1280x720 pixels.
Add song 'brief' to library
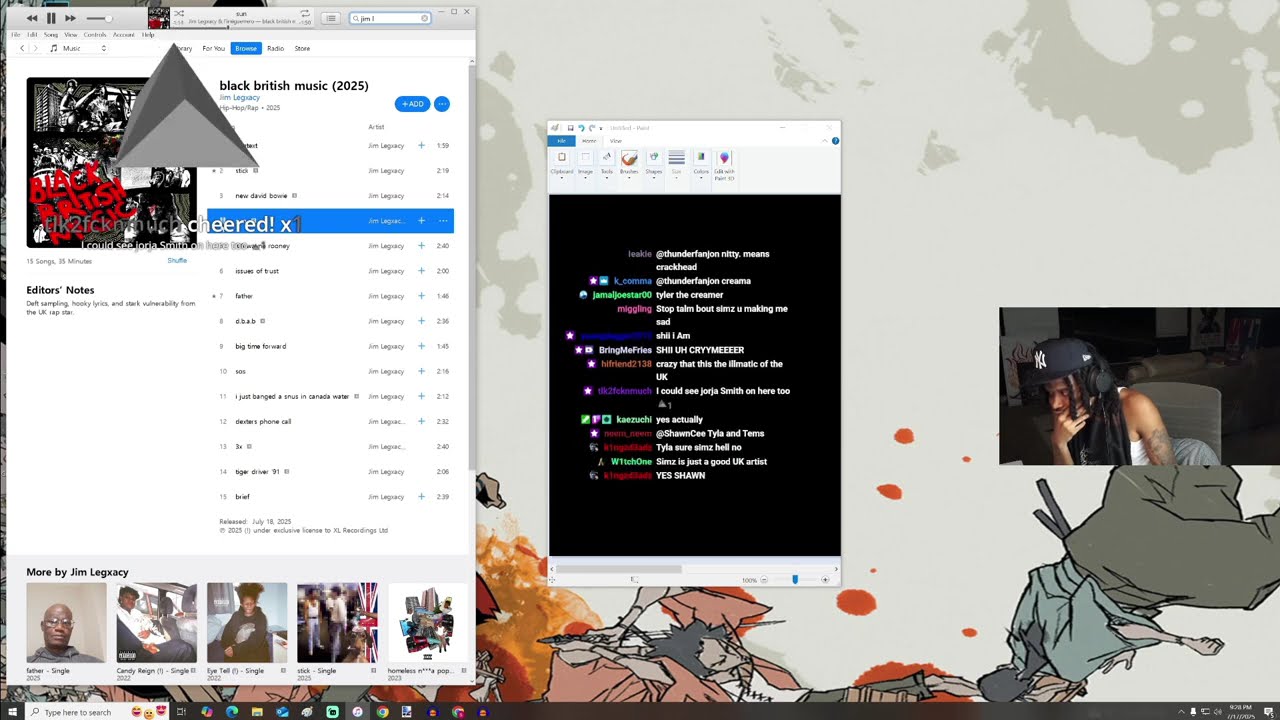pyautogui.click(x=421, y=496)
